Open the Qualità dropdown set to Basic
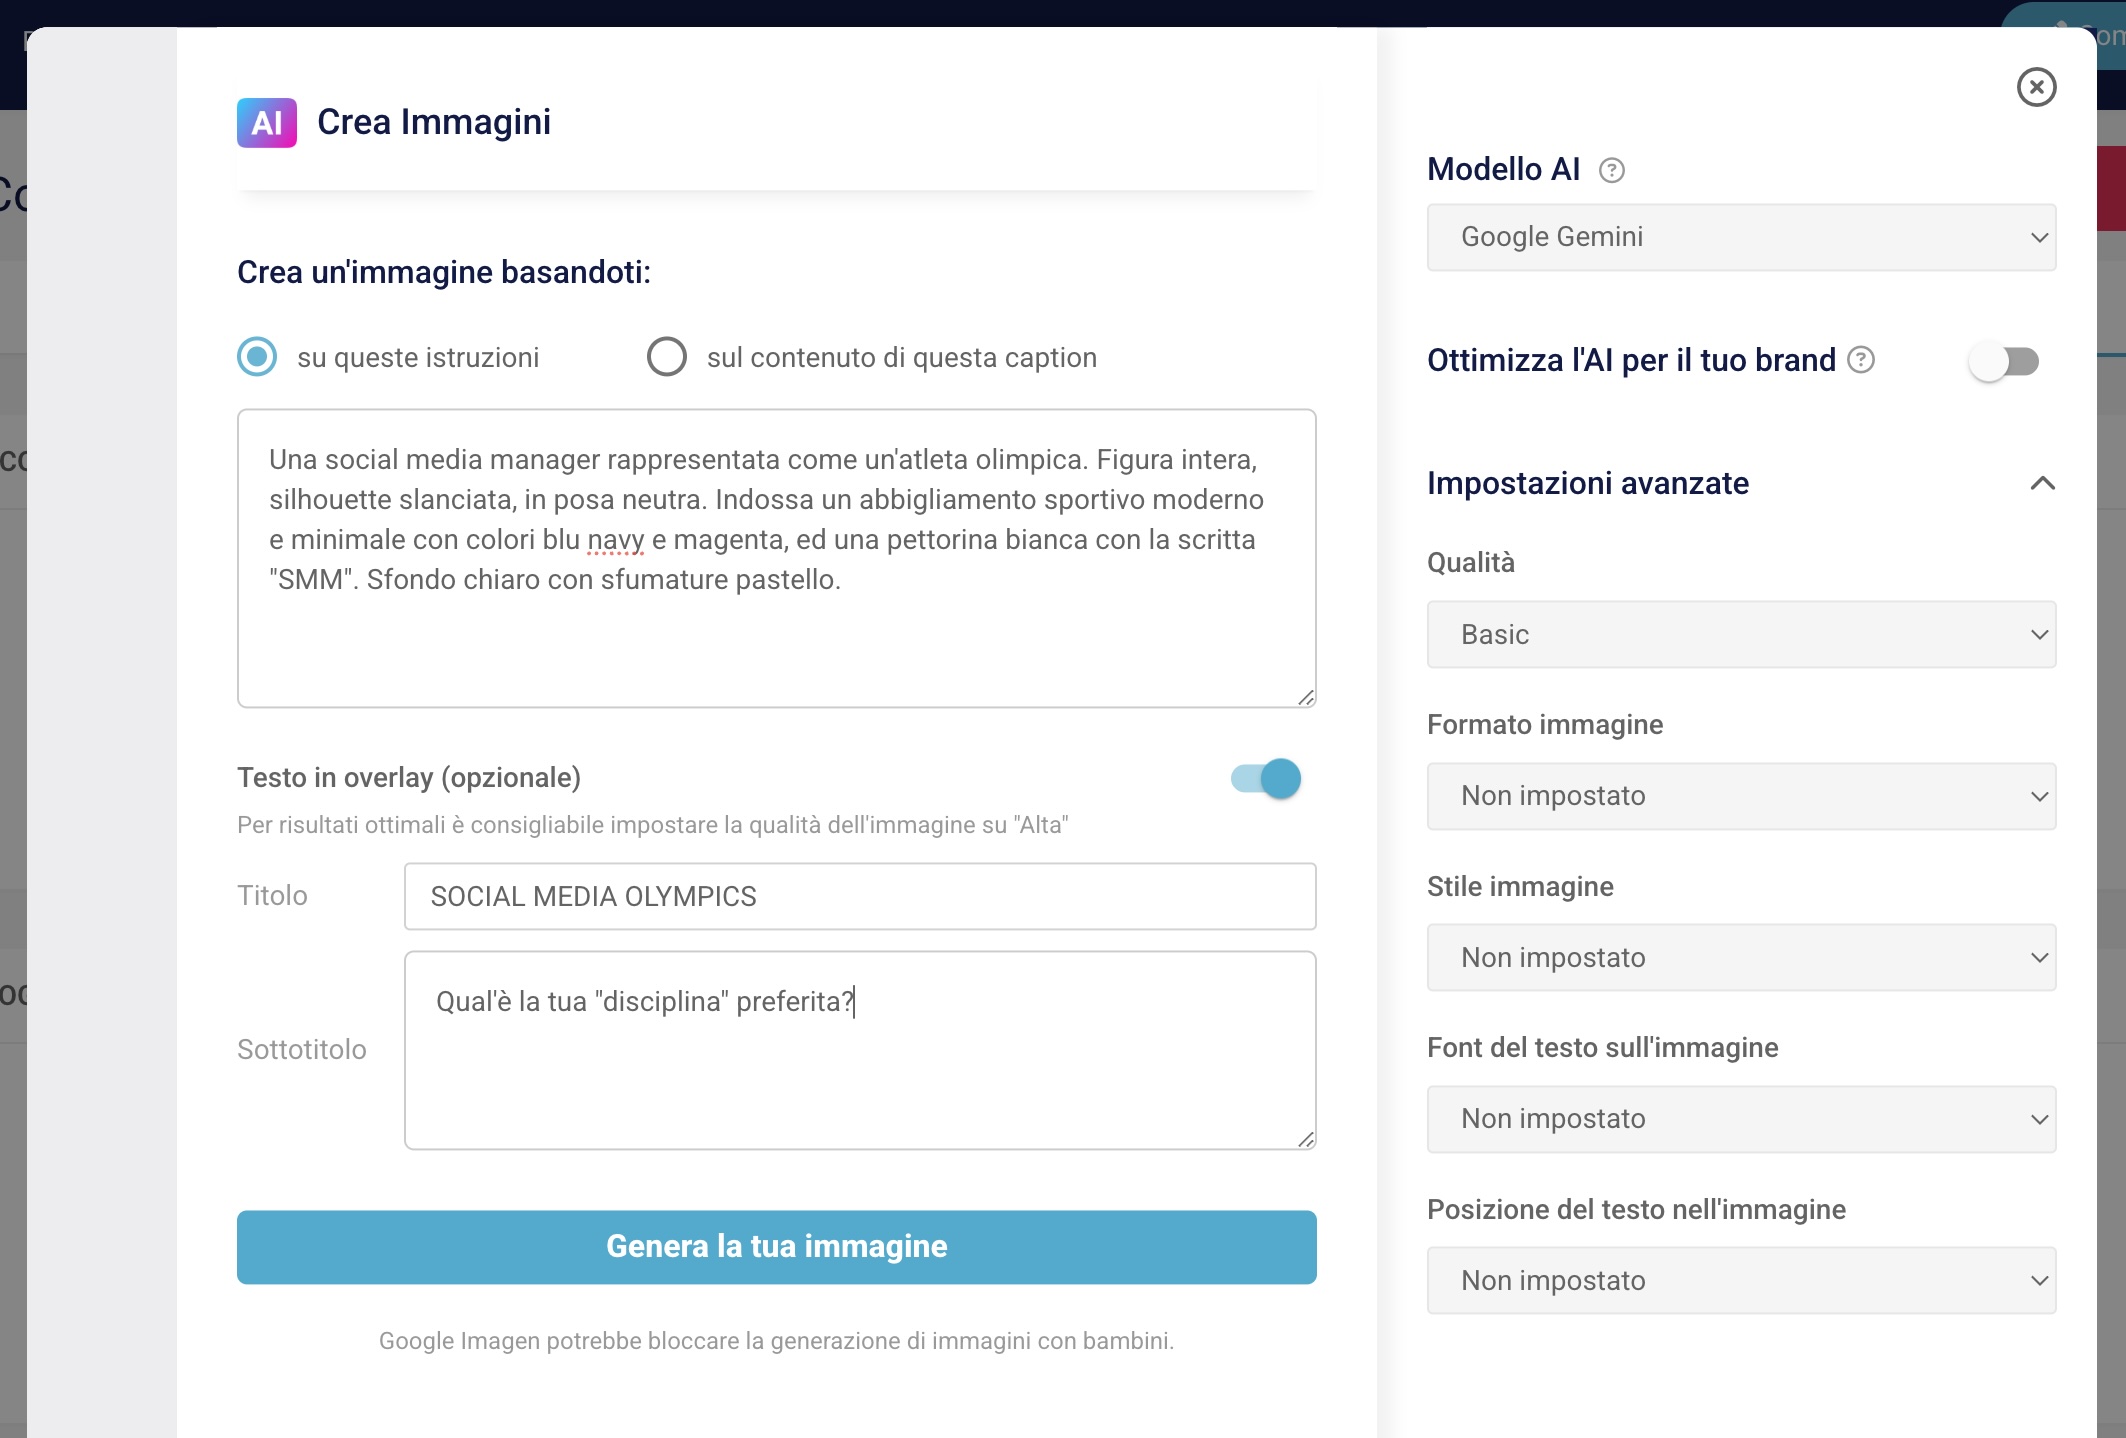The width and height of the screenshot is (2126, 1438). click(1741, 635)
